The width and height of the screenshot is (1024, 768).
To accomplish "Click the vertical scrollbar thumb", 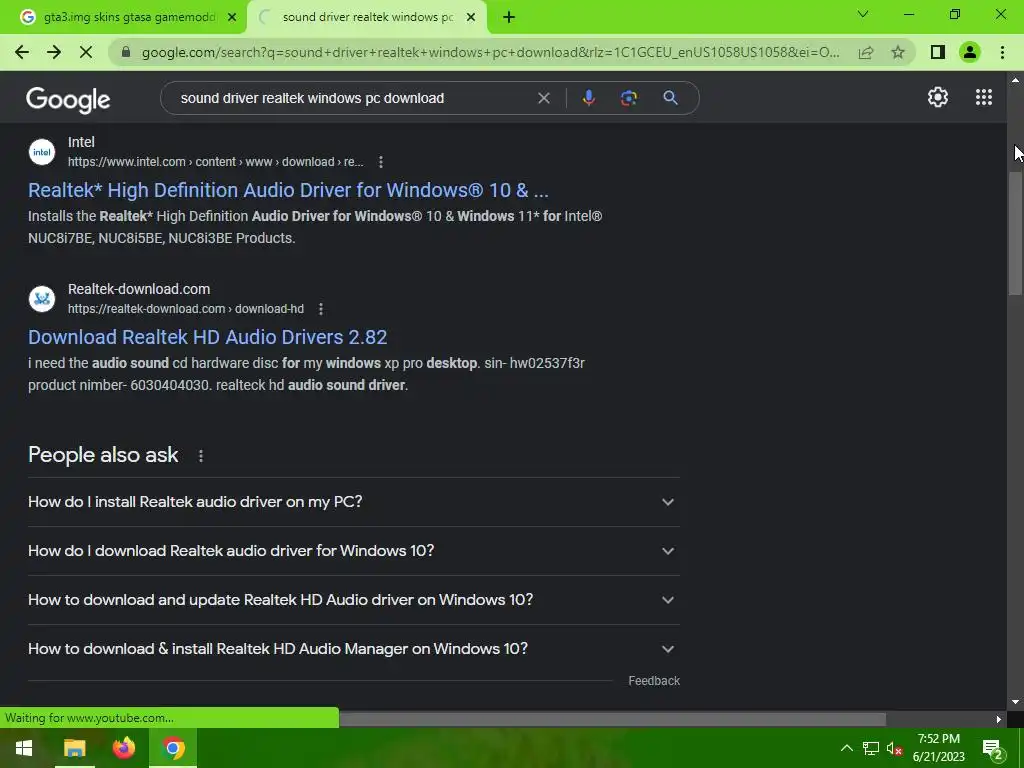I will (1015, 232).
